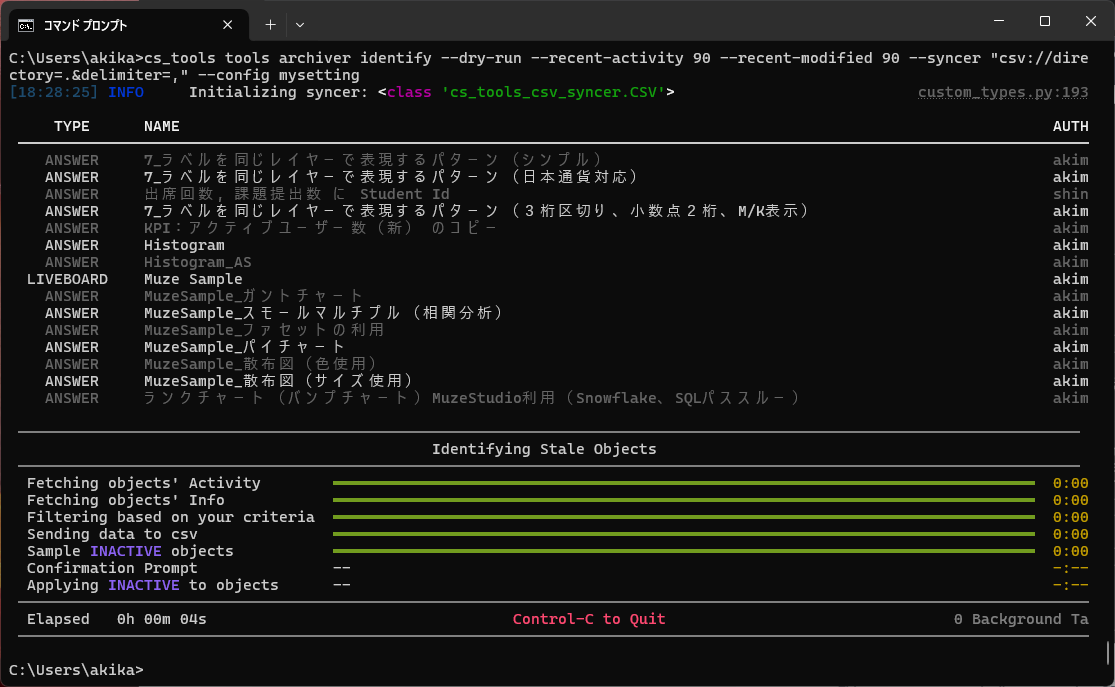Maximize the terminal window
The image size is (1115, 687).
coord(1044,21)
